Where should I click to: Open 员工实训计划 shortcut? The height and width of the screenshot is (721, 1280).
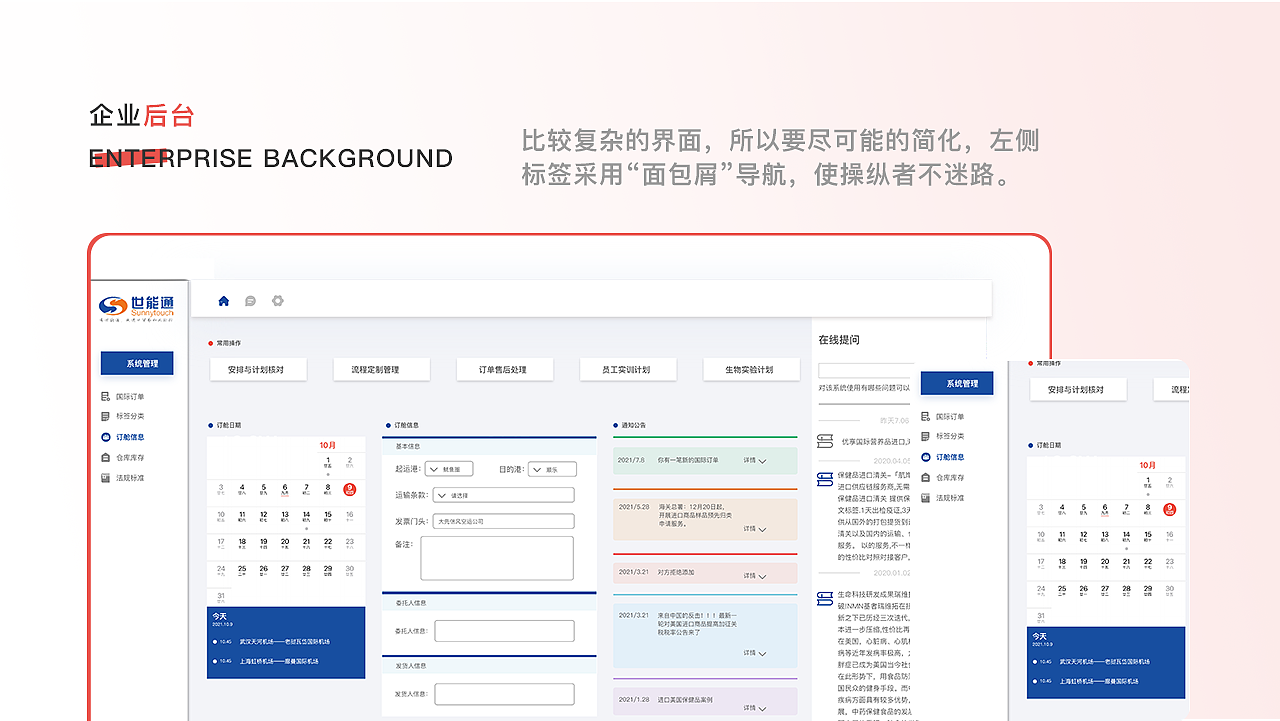(628, 370)
